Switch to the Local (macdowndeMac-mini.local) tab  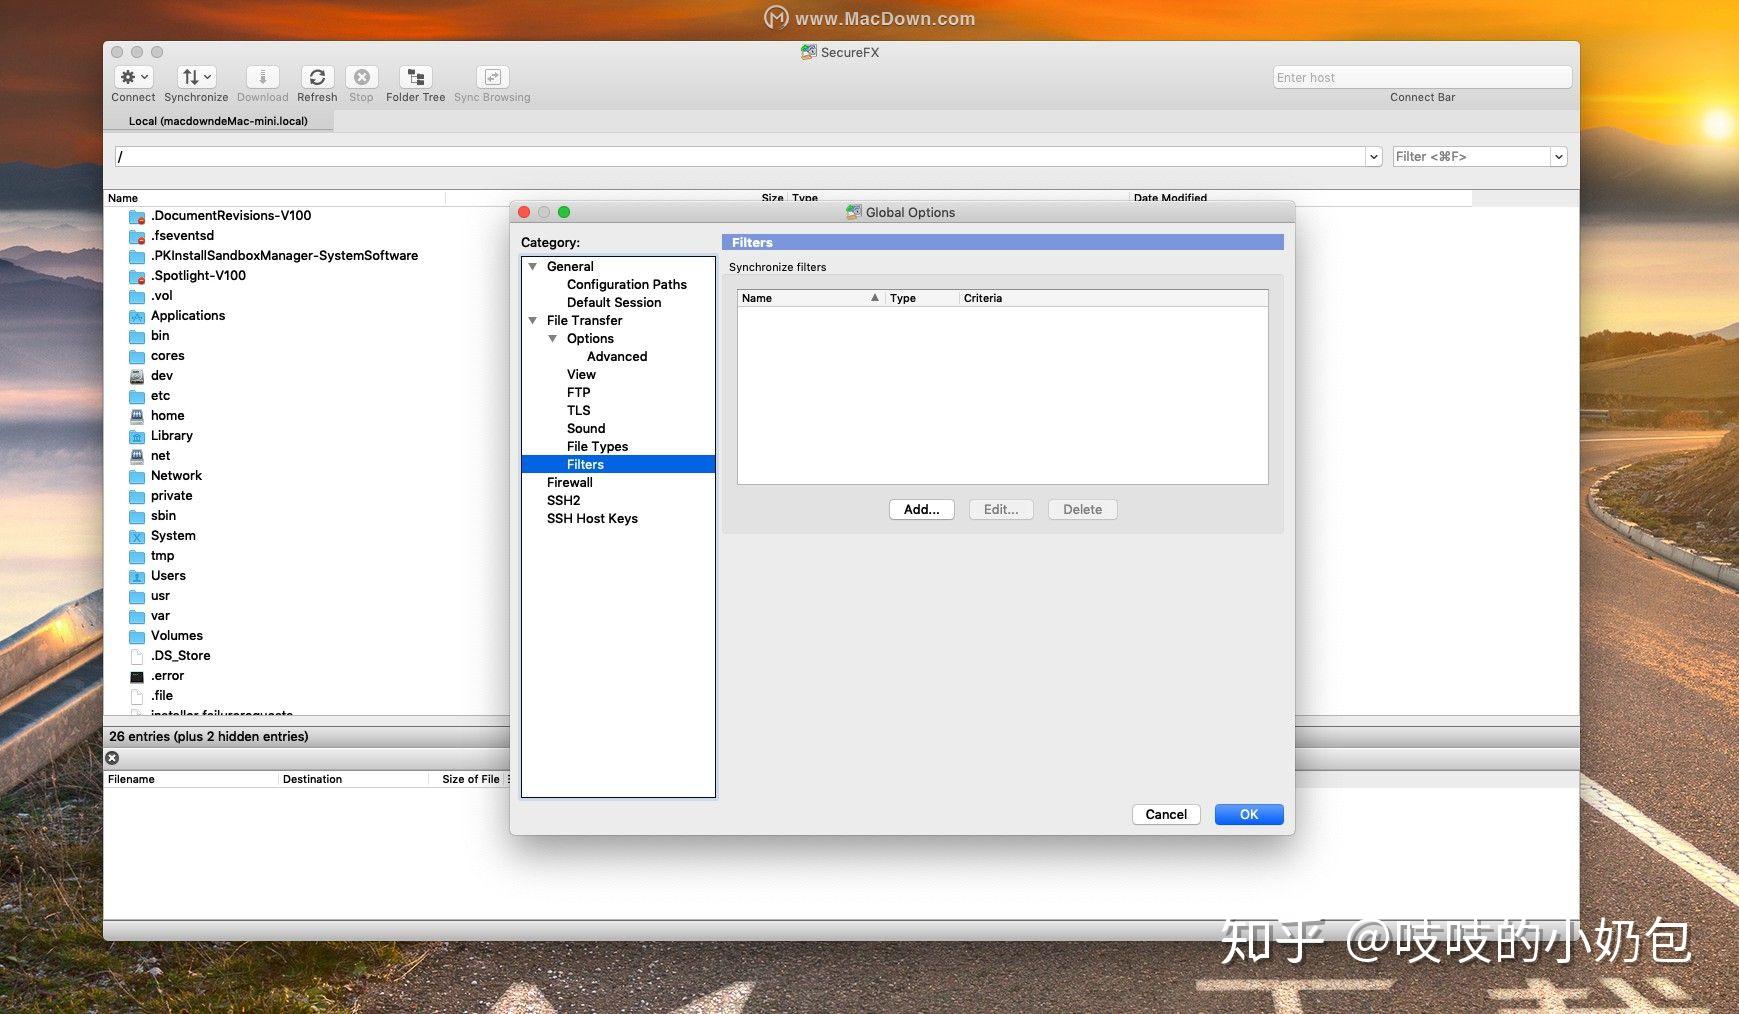click(x=218, y=121)
